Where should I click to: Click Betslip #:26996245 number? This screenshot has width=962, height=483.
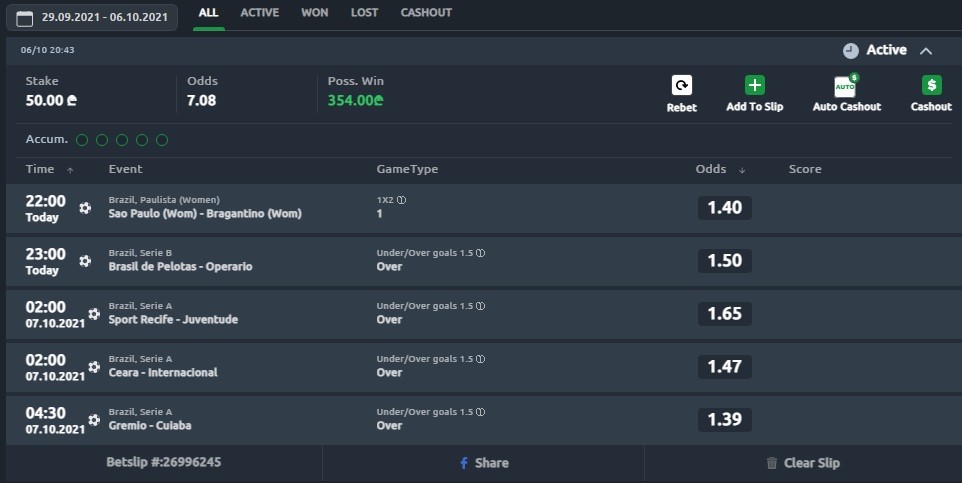click(164, 462)
